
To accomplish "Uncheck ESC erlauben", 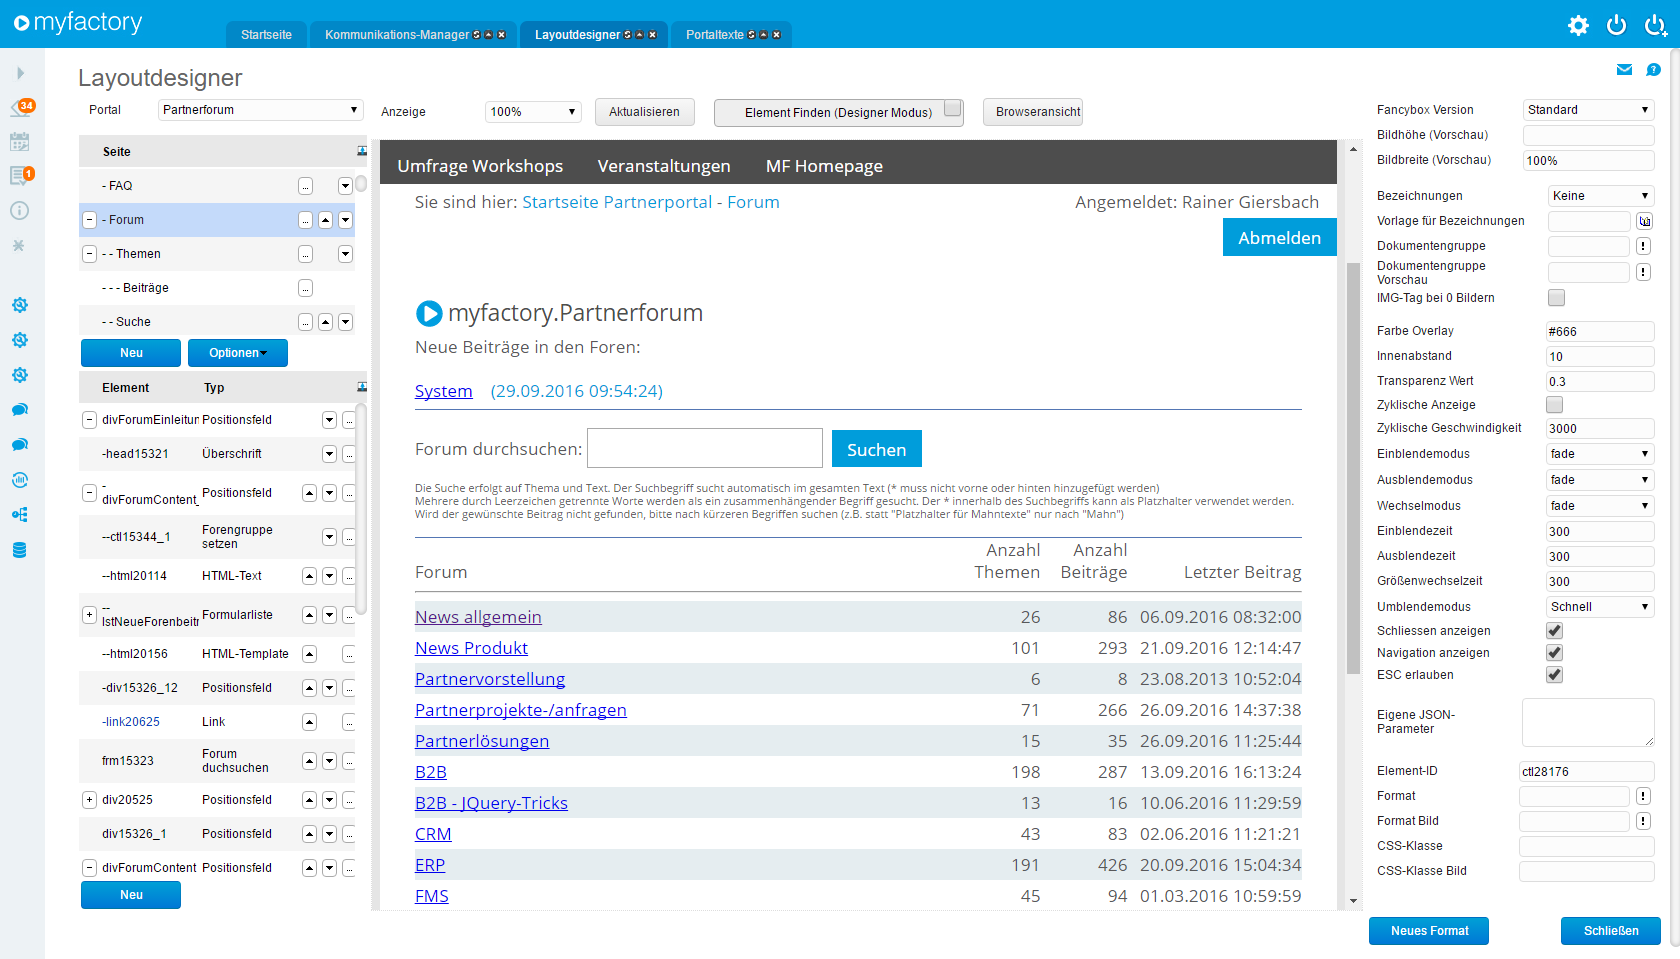I will [1555, 675].
